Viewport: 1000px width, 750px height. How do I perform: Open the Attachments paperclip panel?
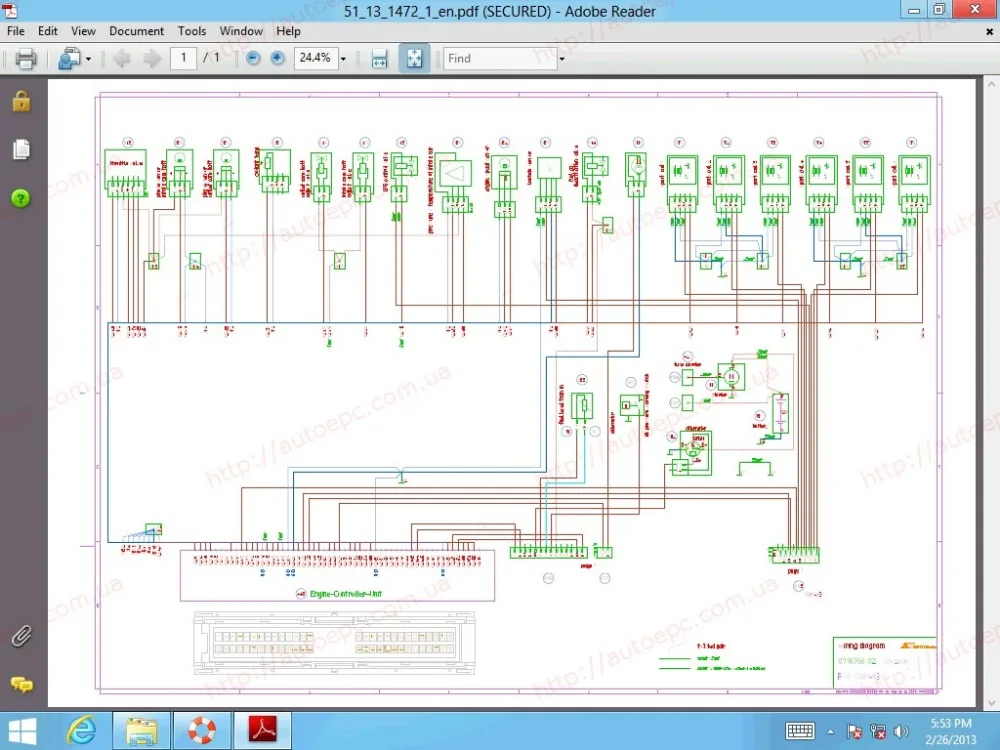pos(21,635)
